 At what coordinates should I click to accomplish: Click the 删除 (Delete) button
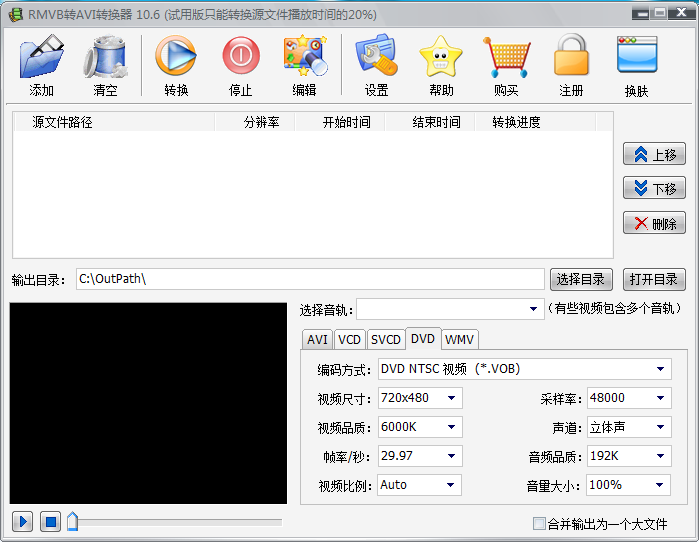click(x=654, y=223)
